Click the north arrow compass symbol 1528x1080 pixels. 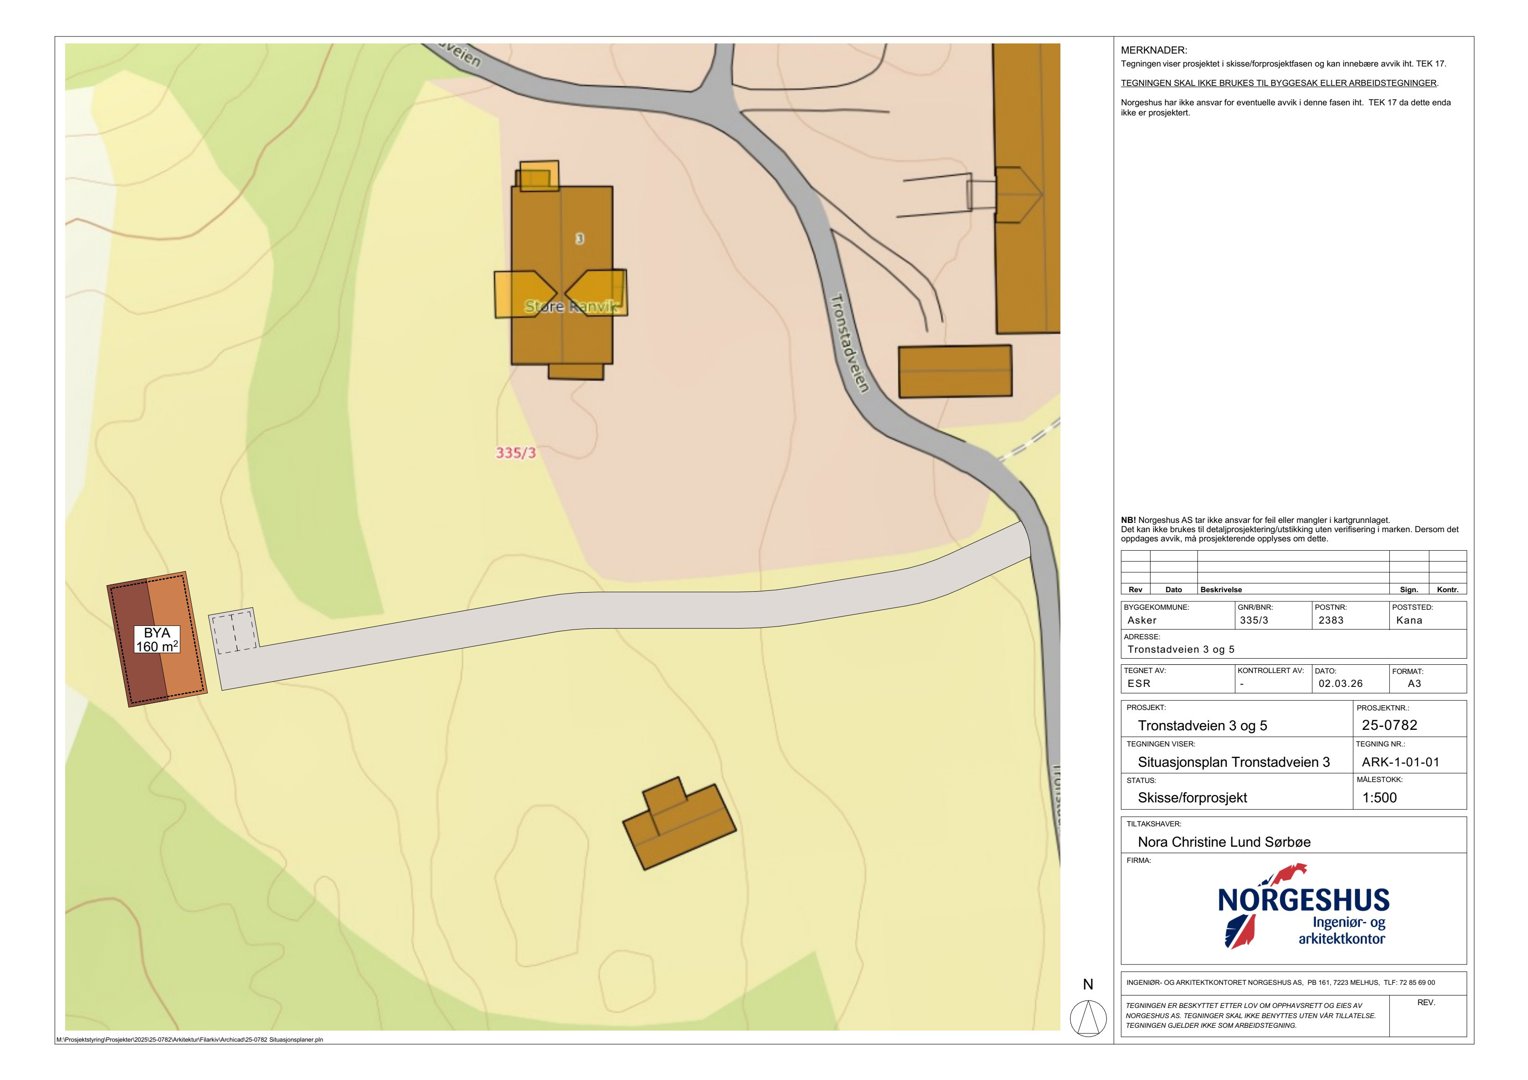coord(1088,1019)
